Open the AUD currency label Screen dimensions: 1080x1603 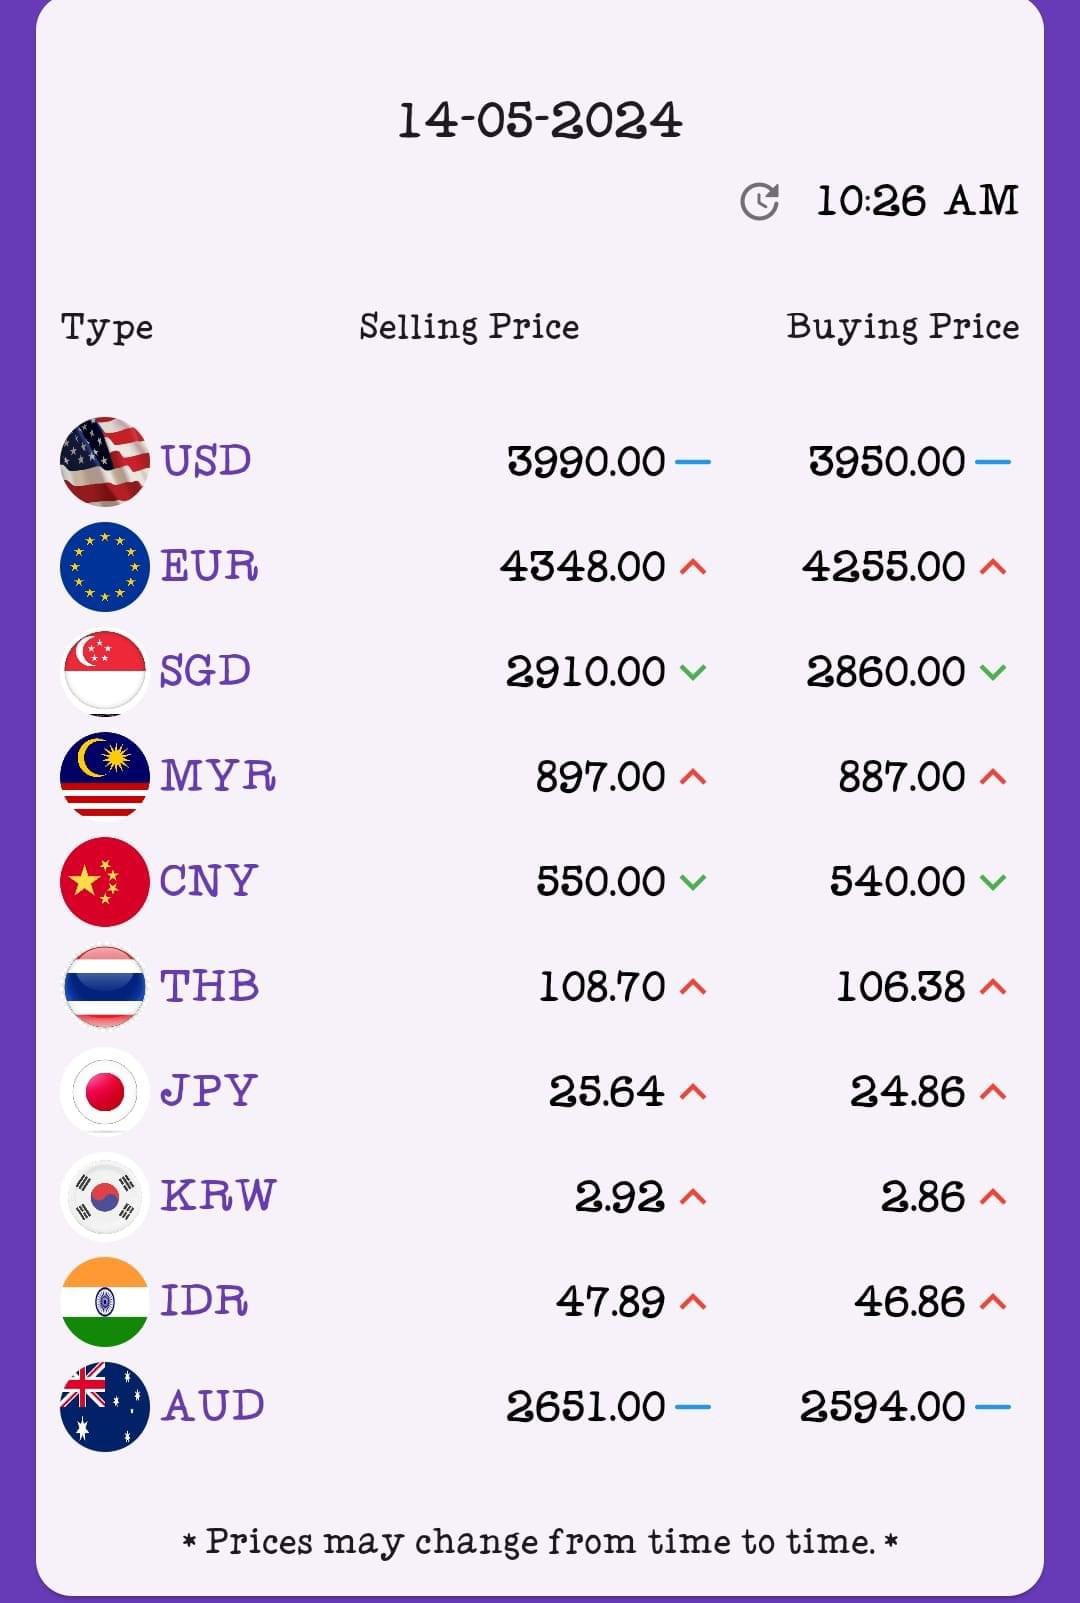(x=213, y=1406)
